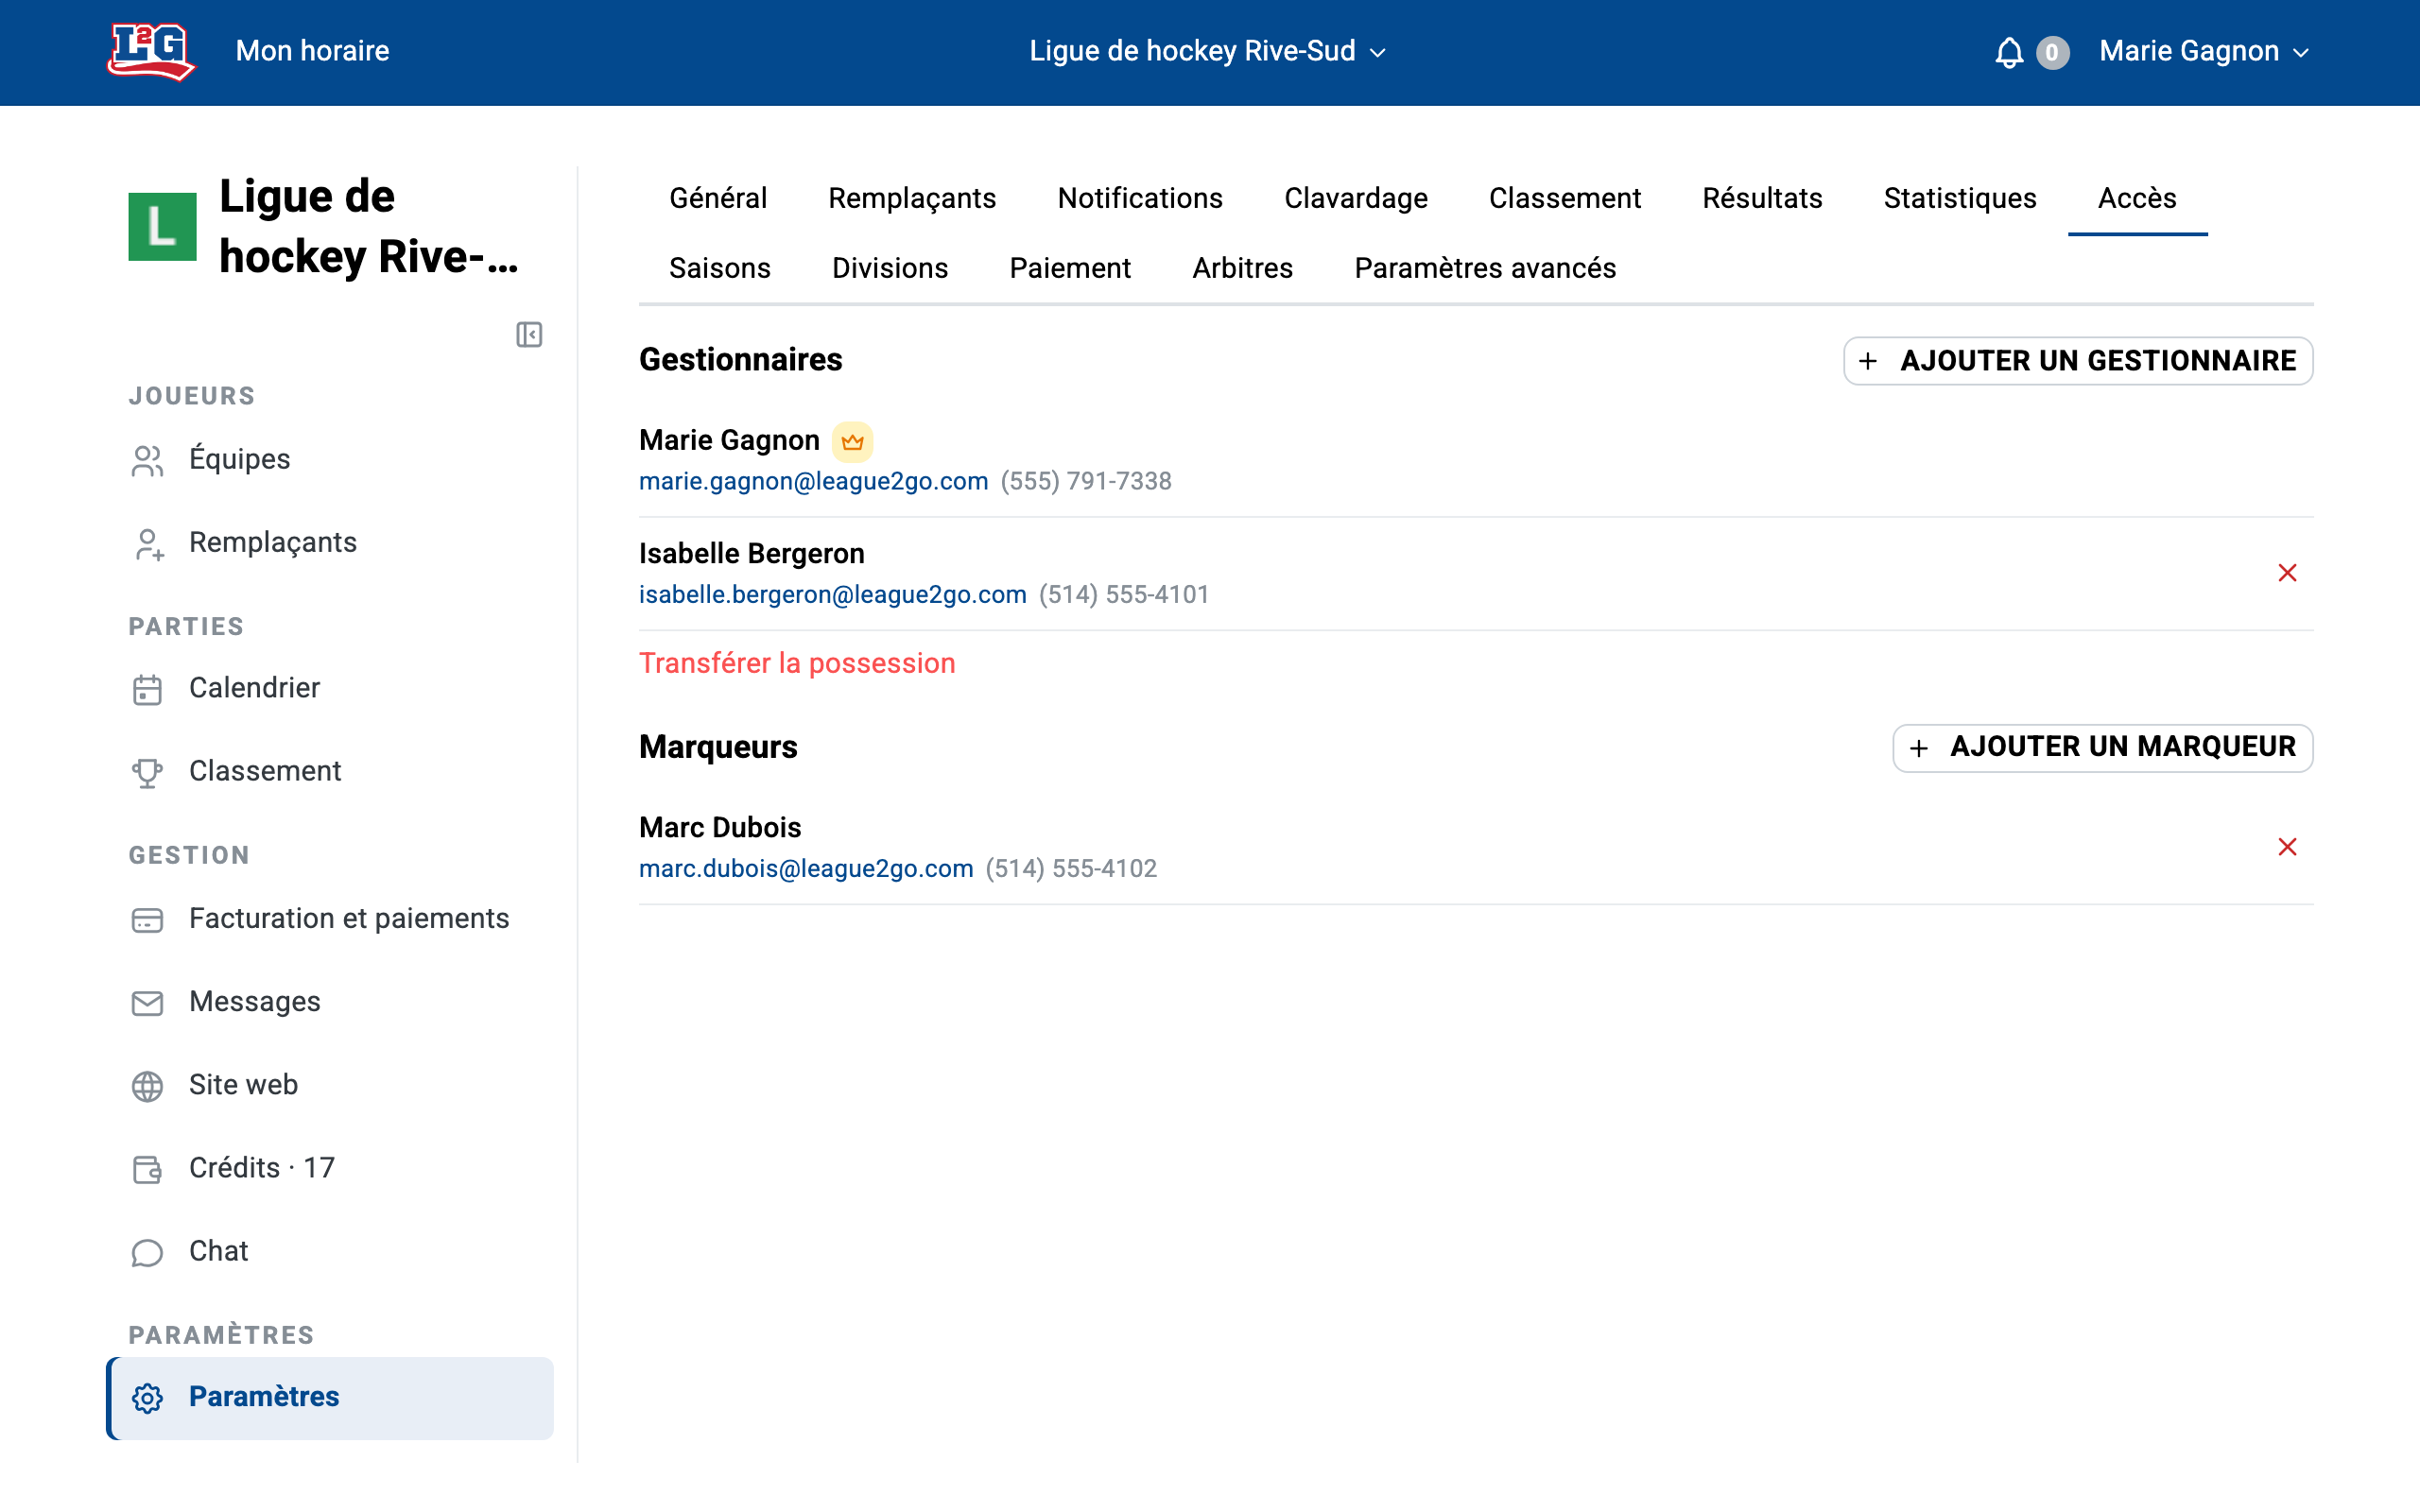The image size is (2420, 1512).
Task: Switch to the Notifications tab
Action: click(1140, 198)
